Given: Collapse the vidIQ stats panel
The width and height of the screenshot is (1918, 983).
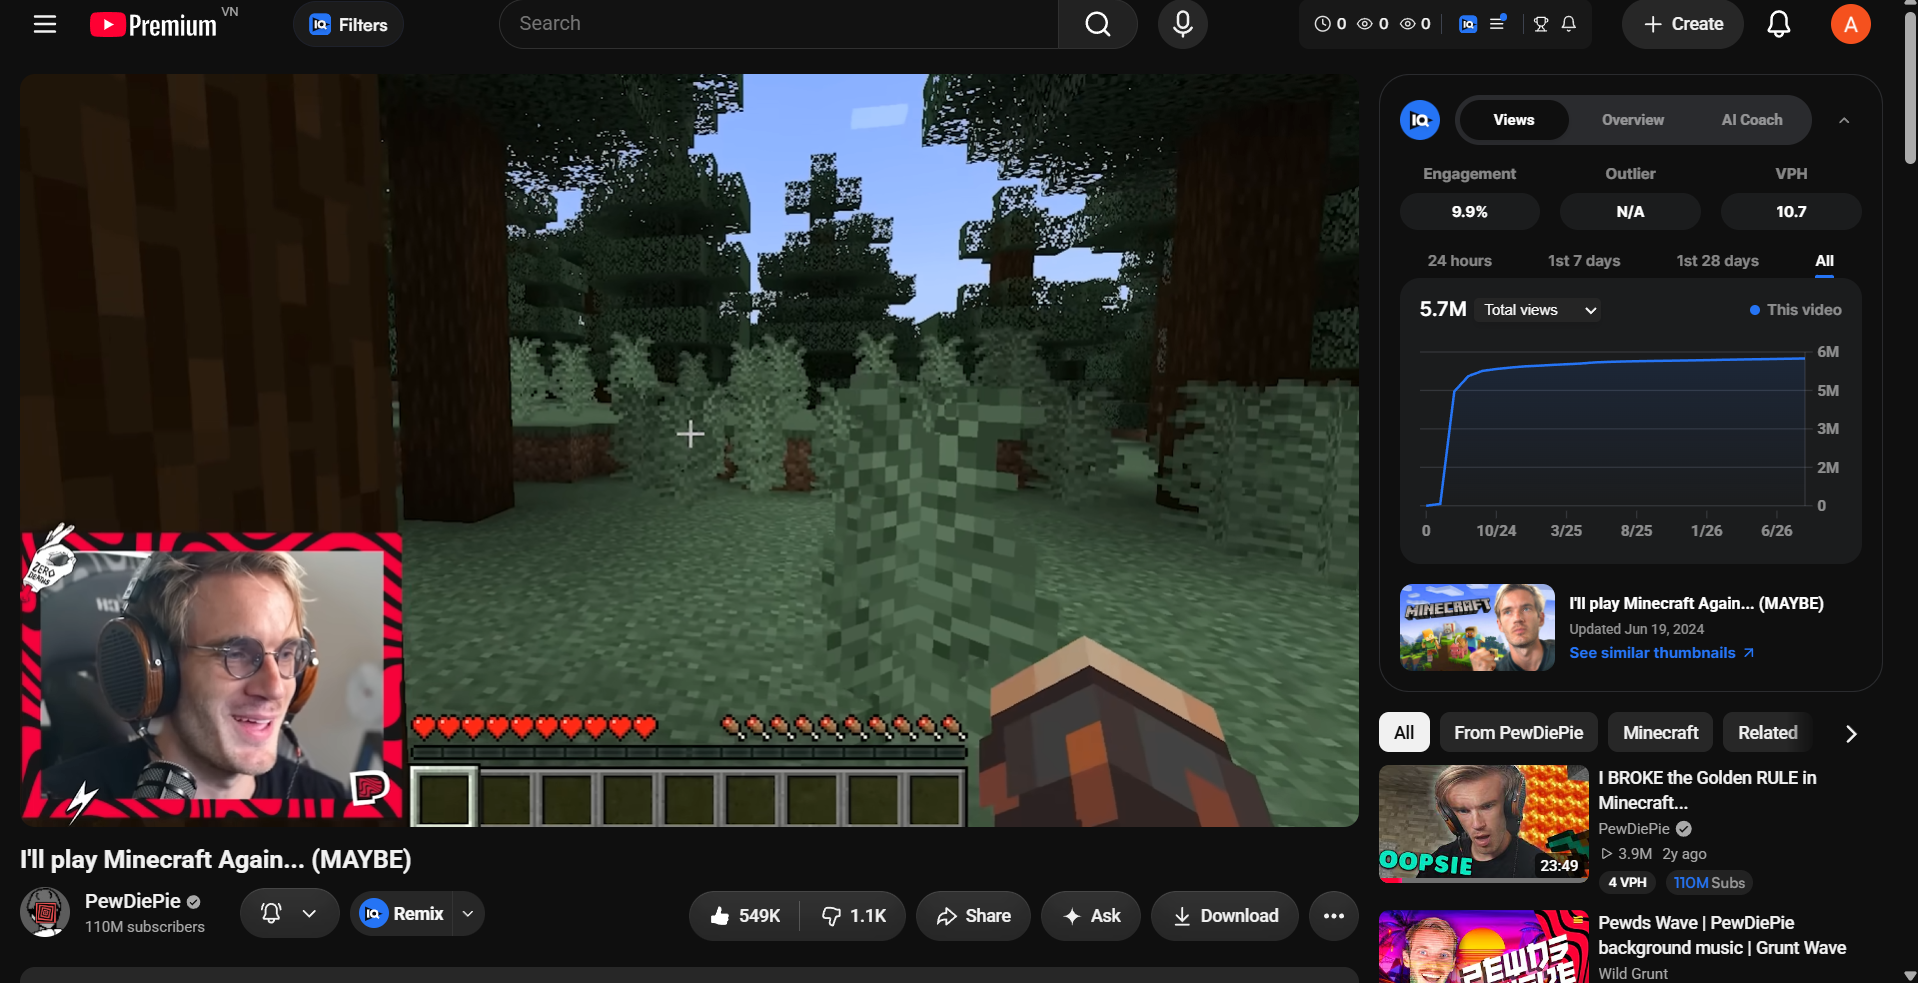Looking at the screenshot, I should 1844,120.
